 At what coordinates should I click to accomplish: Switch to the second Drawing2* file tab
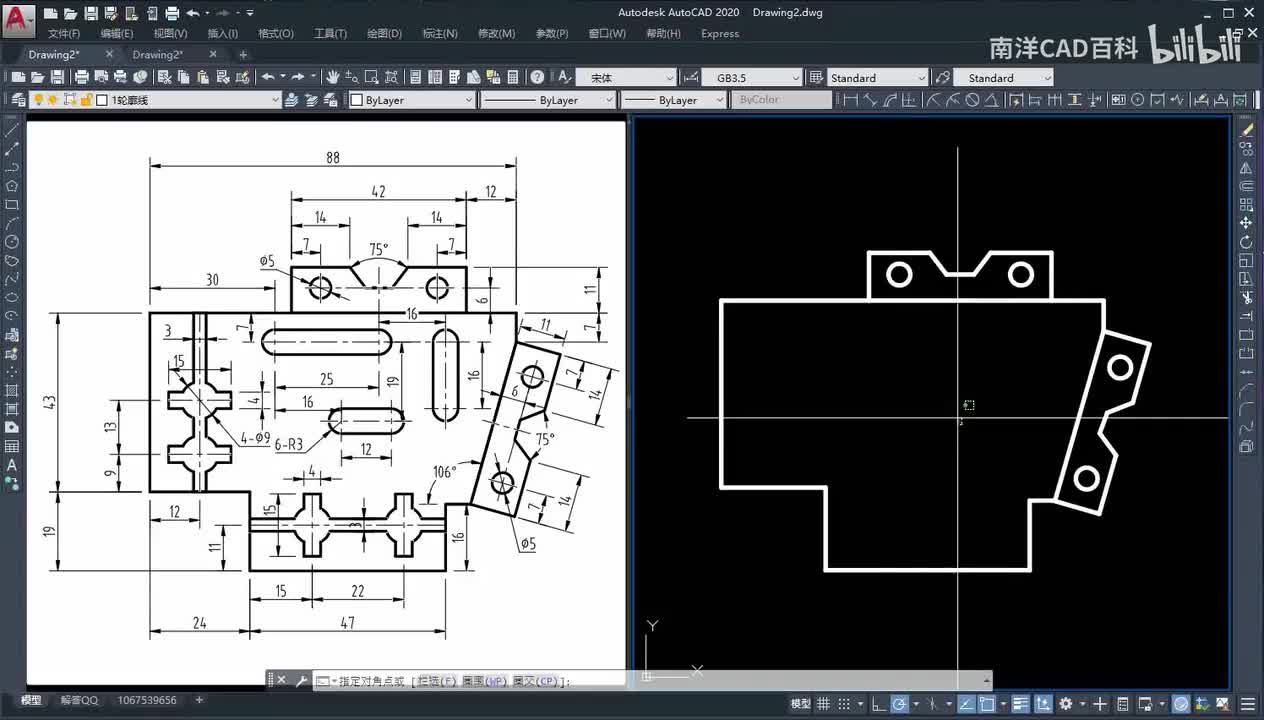[x=158, y=55]
